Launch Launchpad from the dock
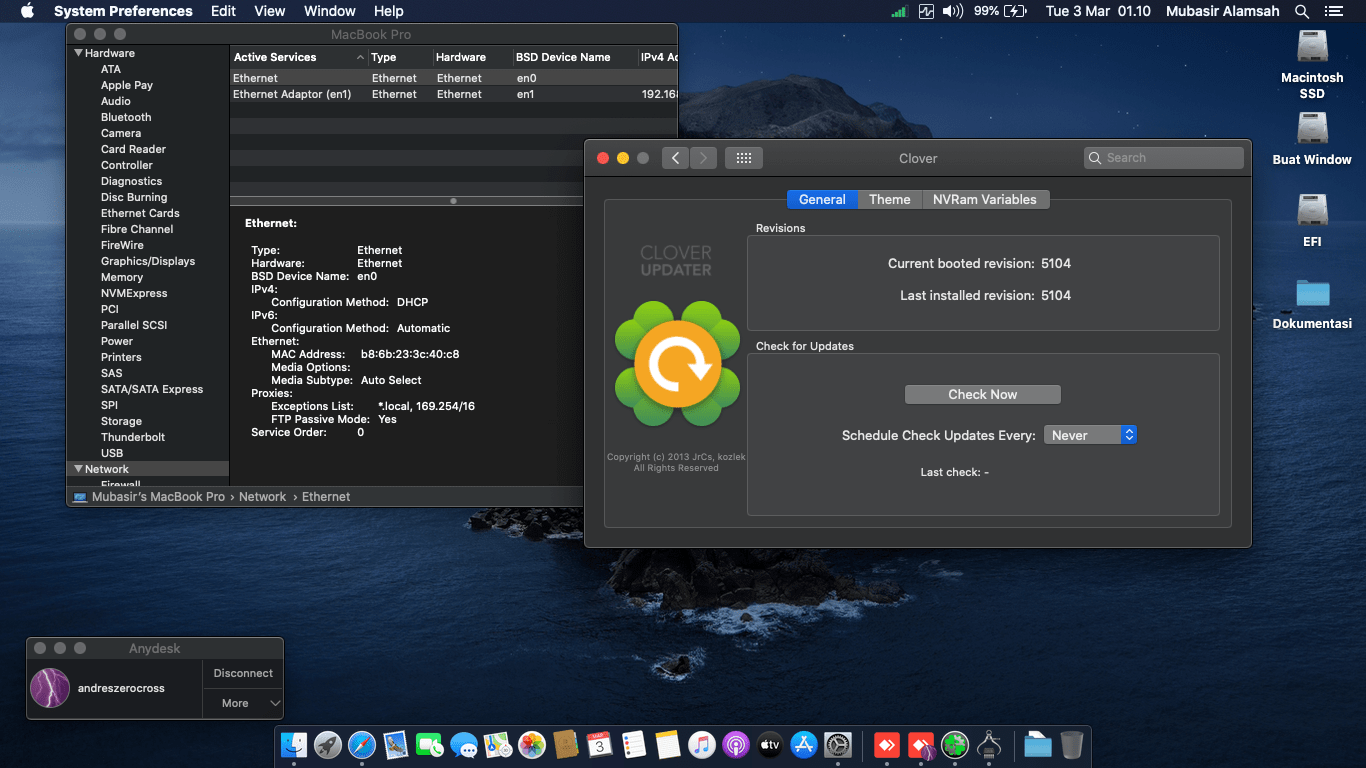The height and width of the screenshot is (768, 1366). coord(328,744)
